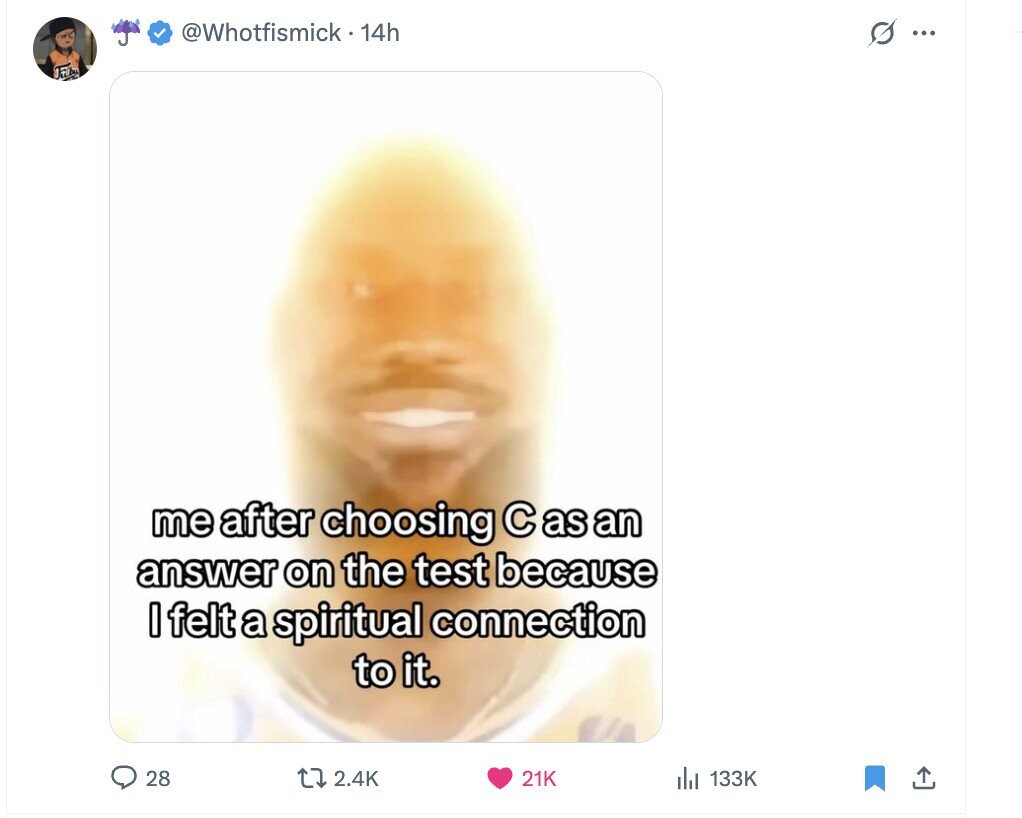Open the glowing face meme image
Viewport: 1022px width, 818px height.
[x=386, y=407]
